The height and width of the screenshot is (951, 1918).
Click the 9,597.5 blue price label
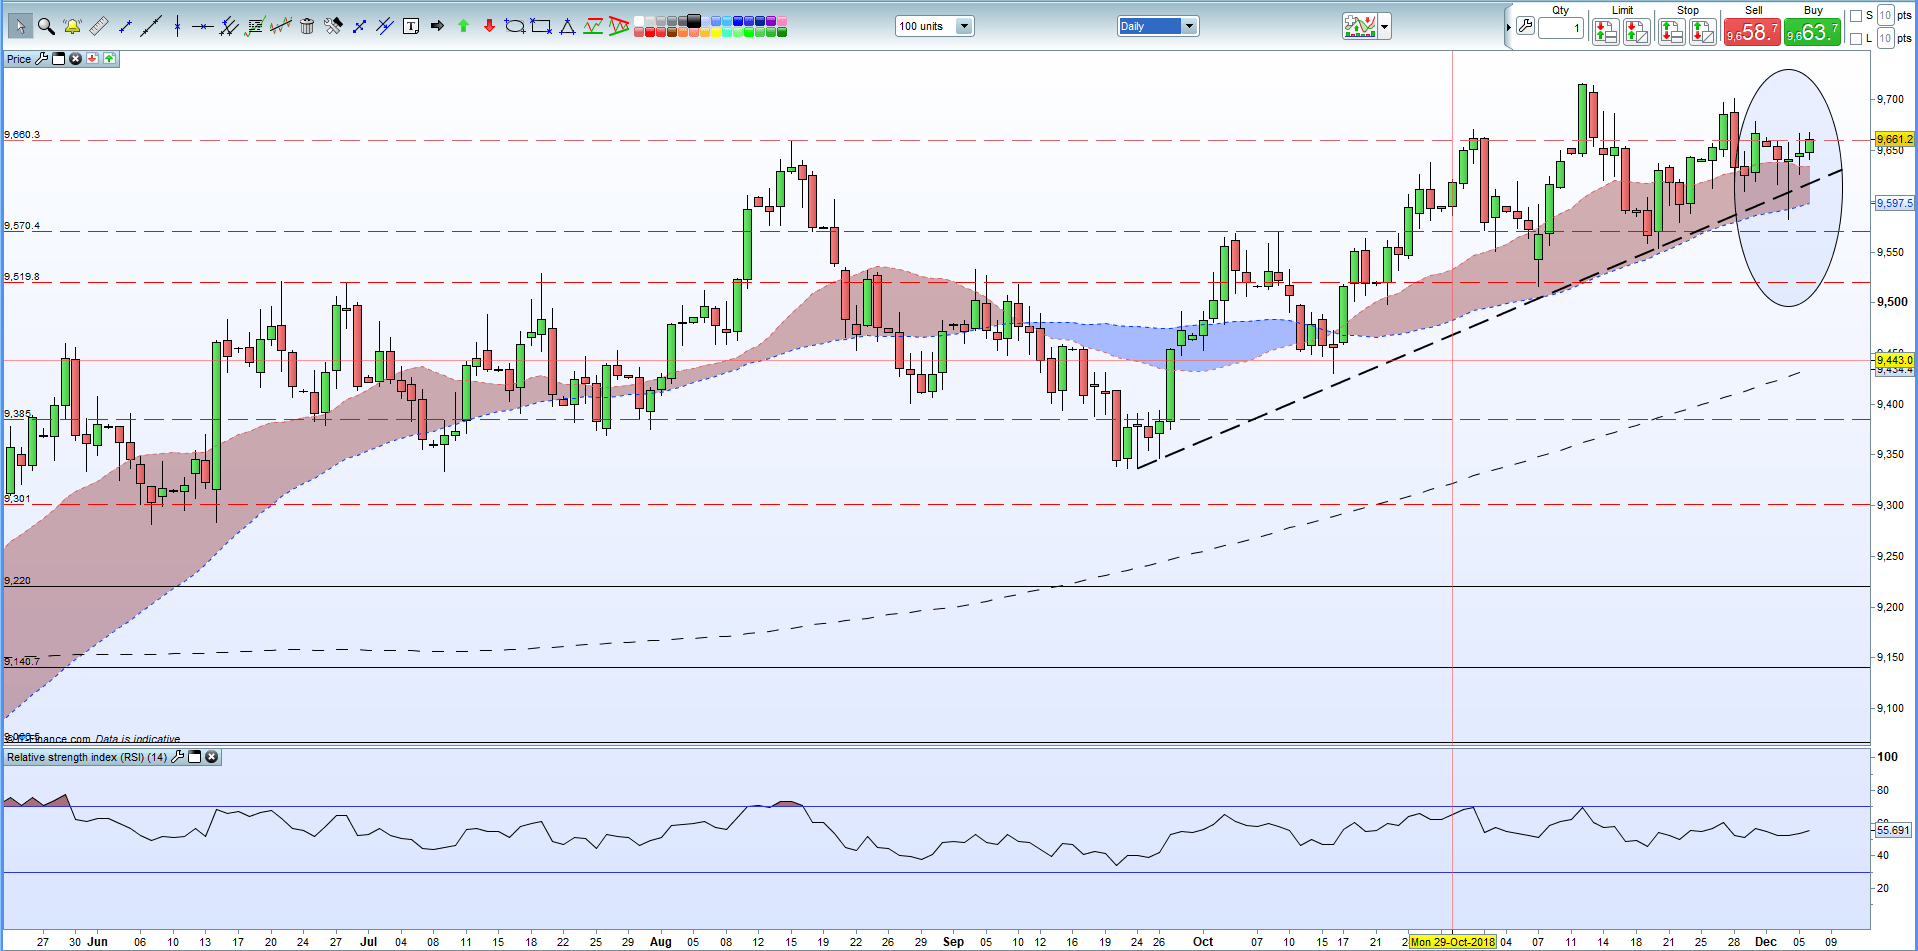pyautogui.click(x=1894, y=203)
